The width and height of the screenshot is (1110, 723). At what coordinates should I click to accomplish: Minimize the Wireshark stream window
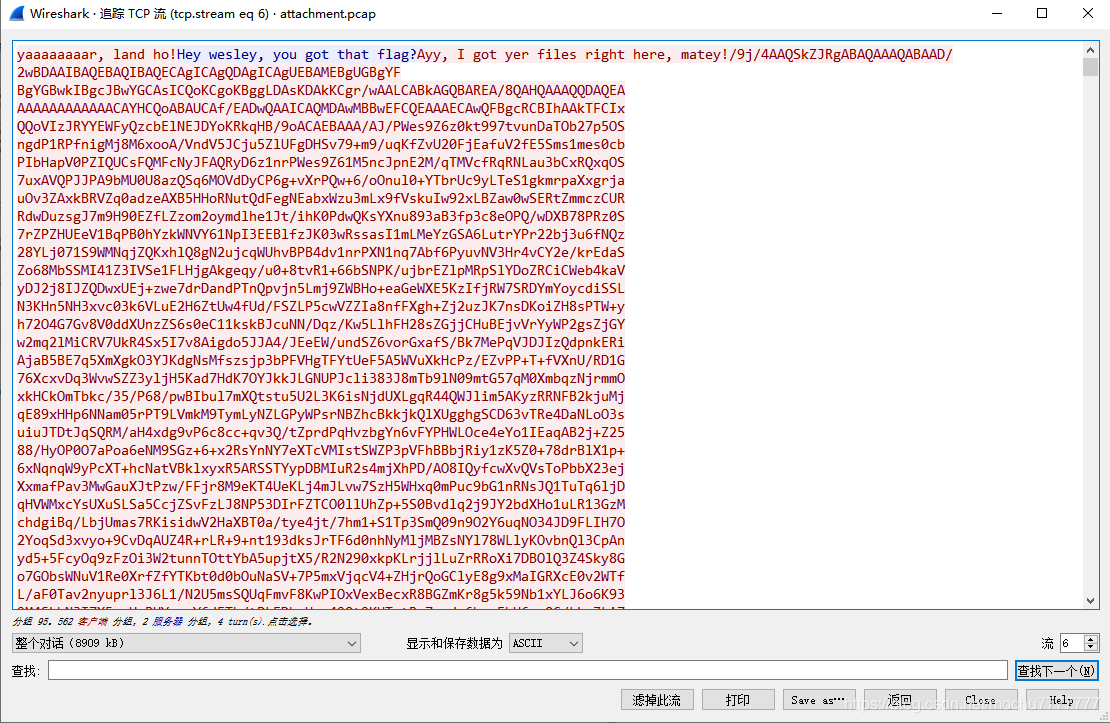[997, 13]
